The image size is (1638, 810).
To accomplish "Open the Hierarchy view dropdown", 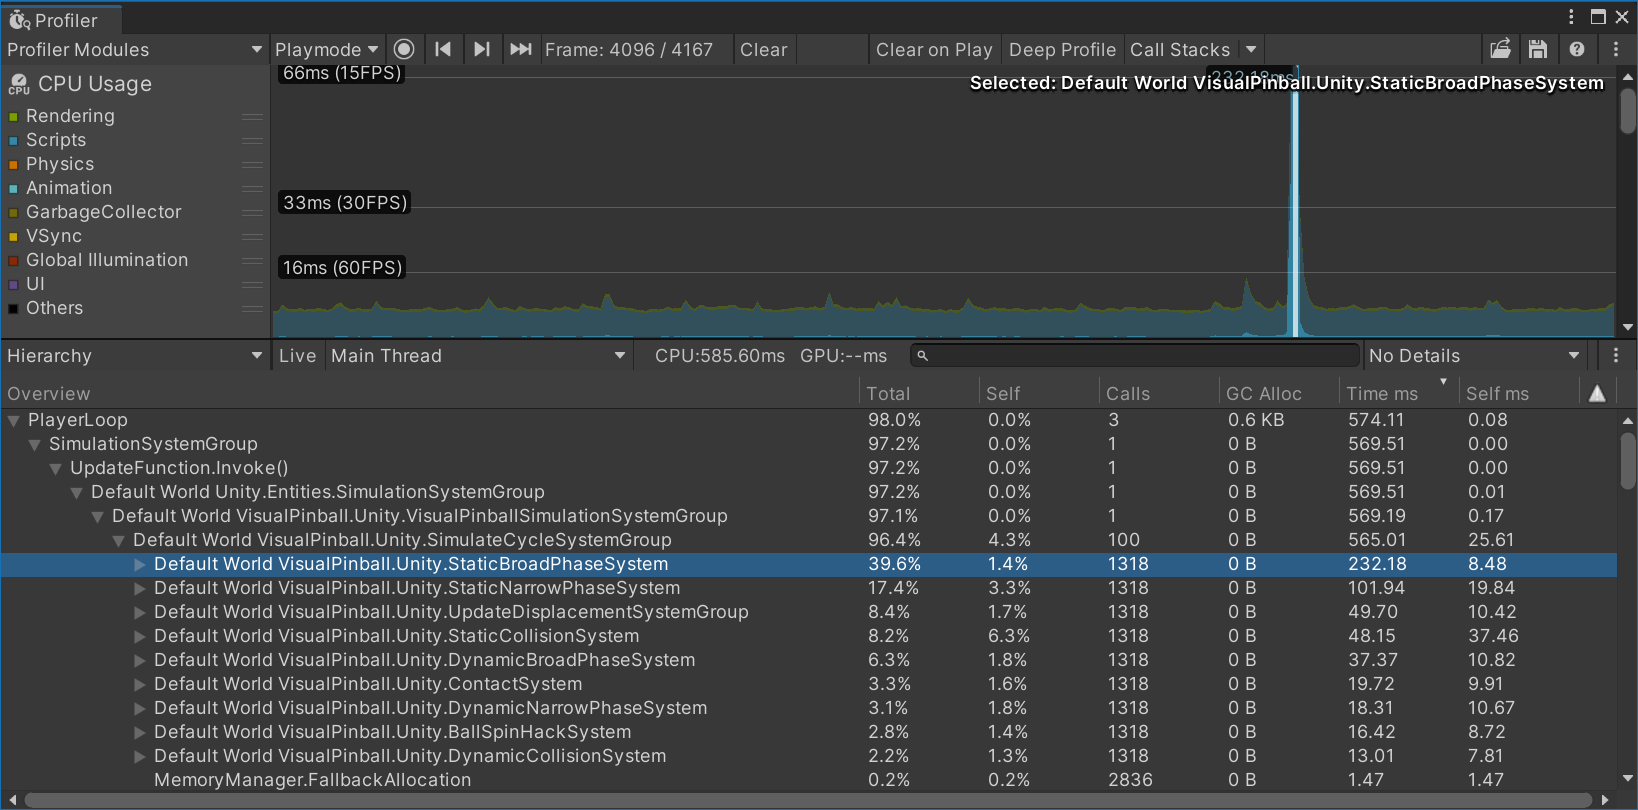I will point(134,355).
